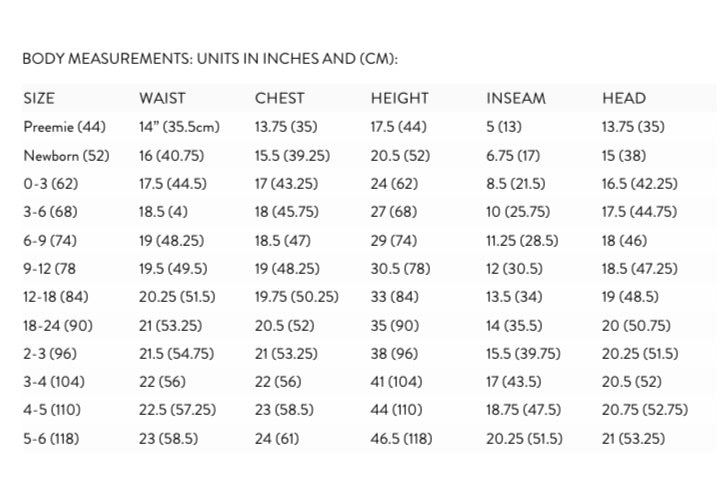
Task: Select head value 20.75 (52.75)
Action: [x=644, y=410]
